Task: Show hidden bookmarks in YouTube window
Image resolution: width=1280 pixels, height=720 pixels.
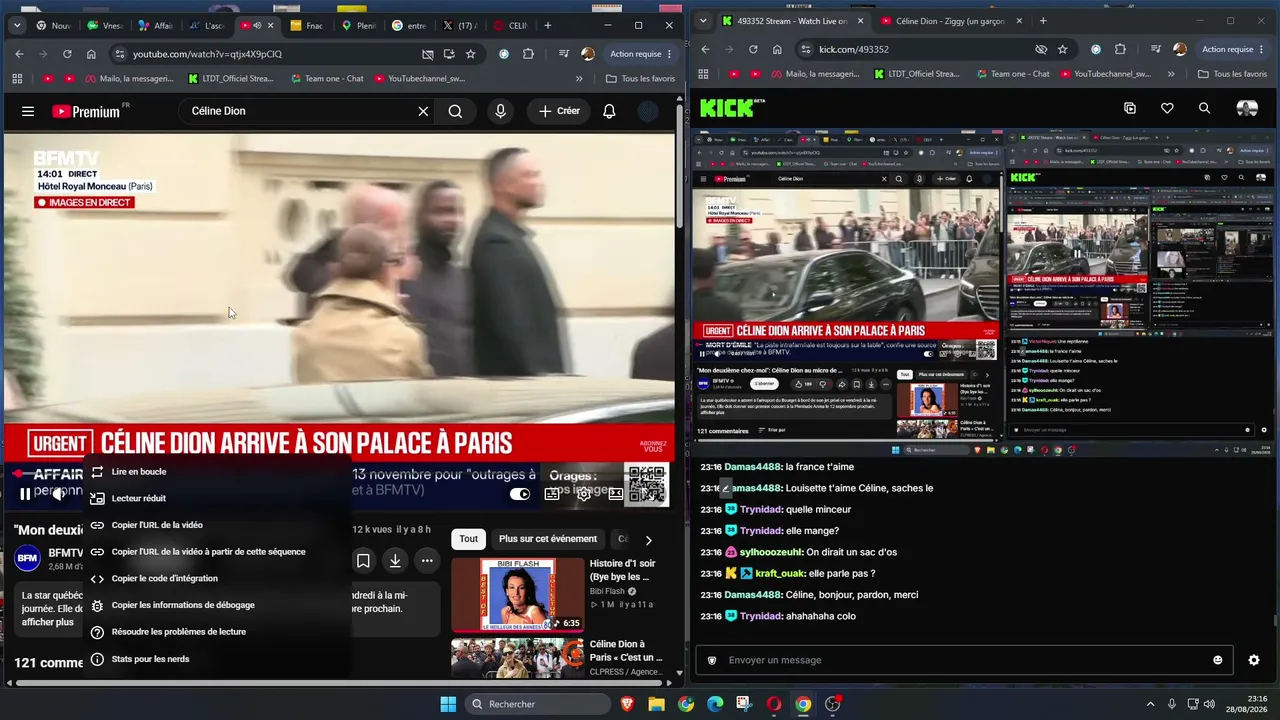Action: (579, 78)
